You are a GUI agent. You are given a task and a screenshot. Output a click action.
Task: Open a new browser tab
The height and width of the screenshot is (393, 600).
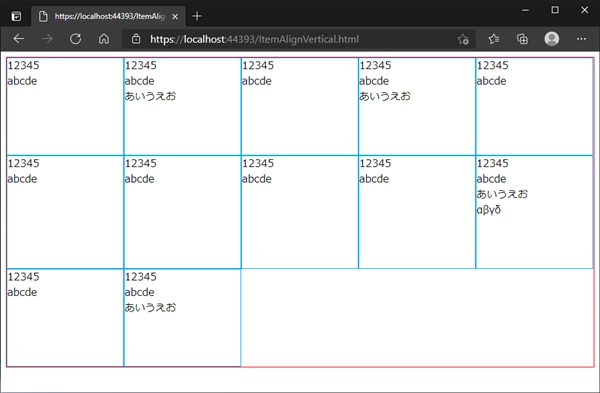(x=197, y=16)
